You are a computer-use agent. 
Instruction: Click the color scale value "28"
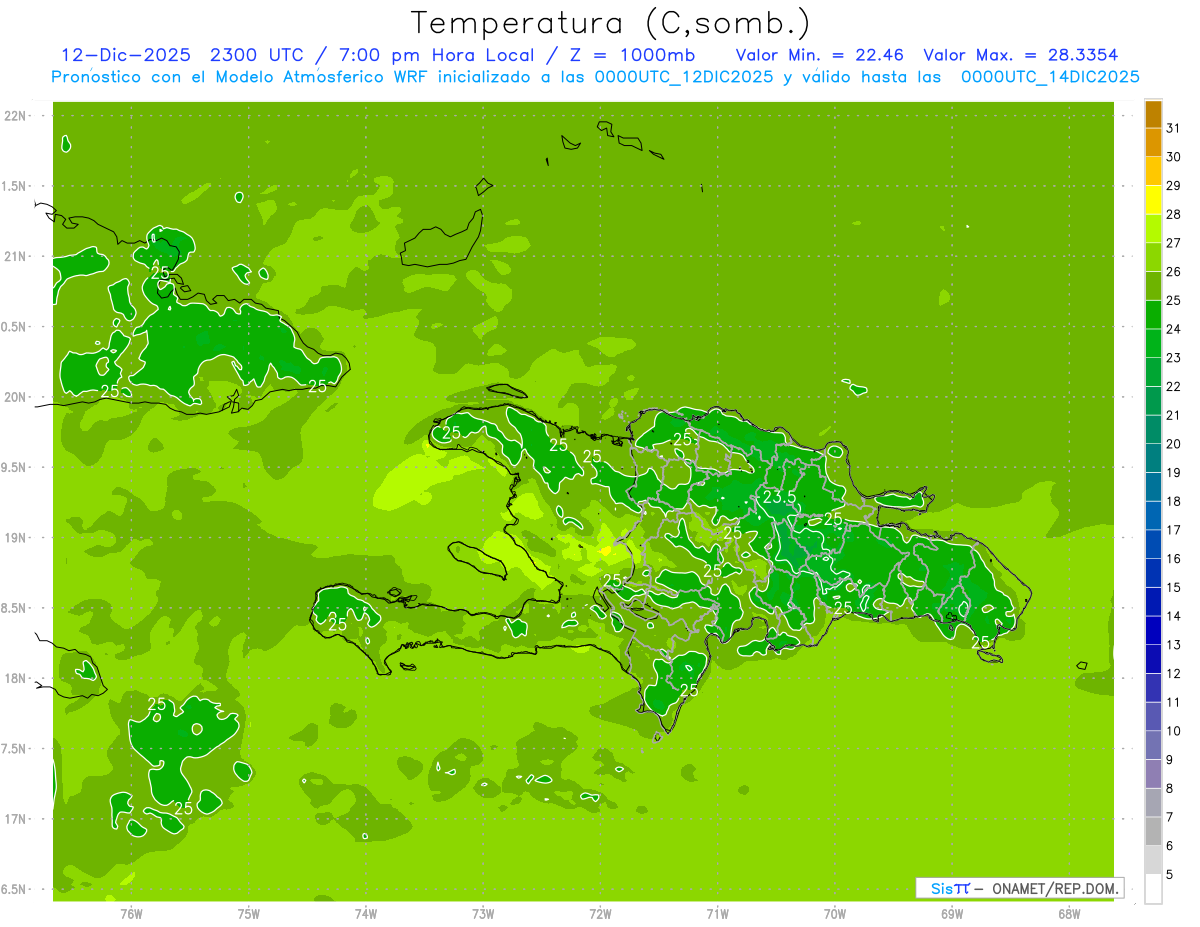click(x=1174, y=214)
